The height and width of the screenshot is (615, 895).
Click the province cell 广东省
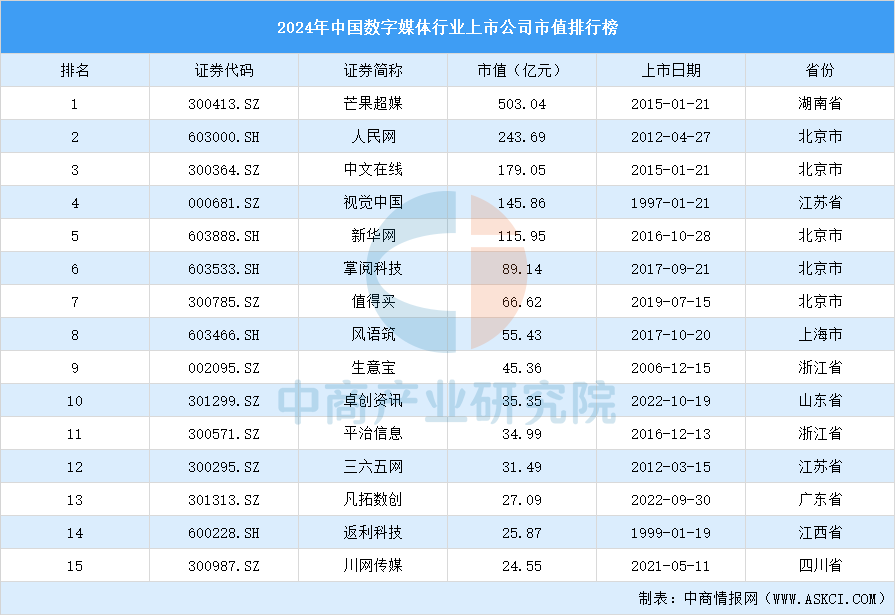(x=820, y=500)
